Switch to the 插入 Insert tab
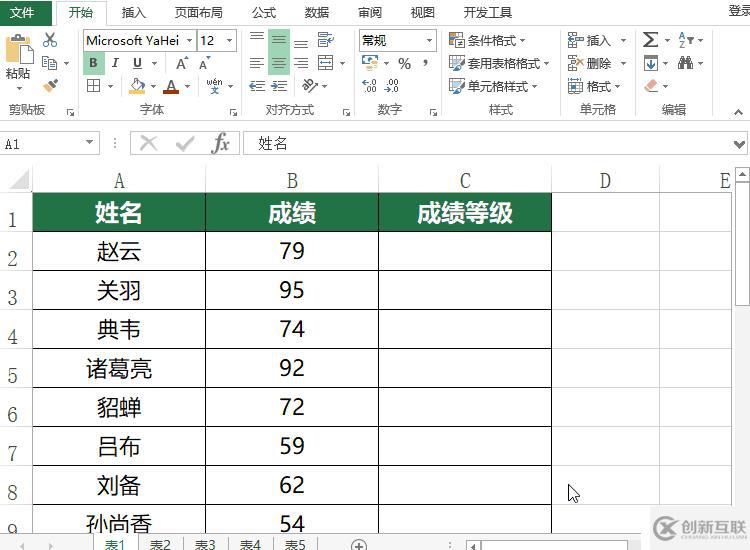The image size is (750, 550). tap(133, 12)
